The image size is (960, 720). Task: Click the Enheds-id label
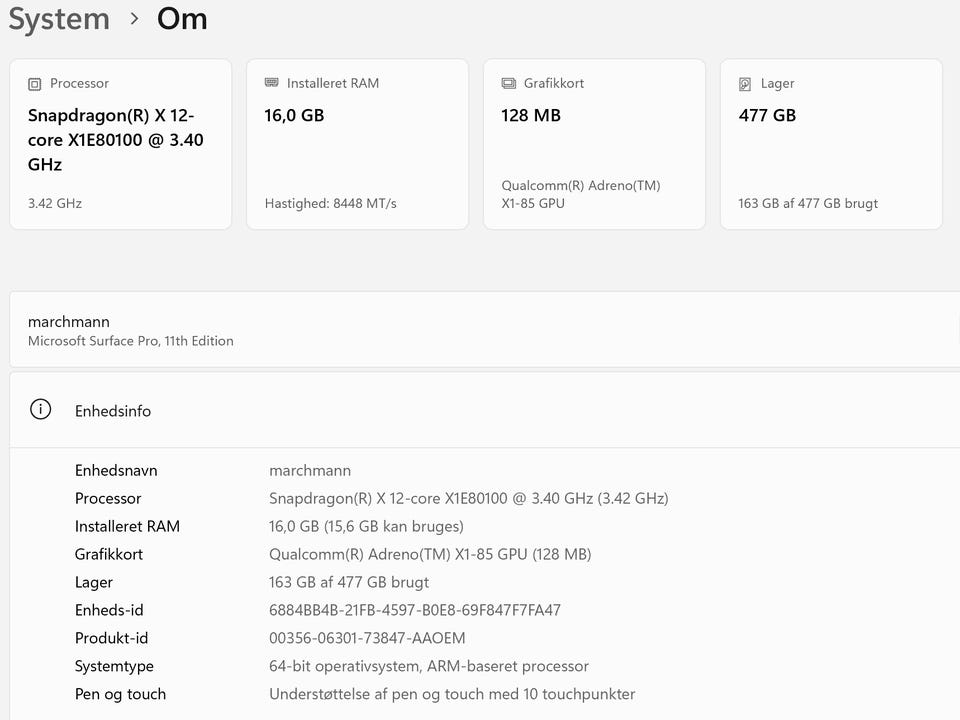click(x=109, y=610)
